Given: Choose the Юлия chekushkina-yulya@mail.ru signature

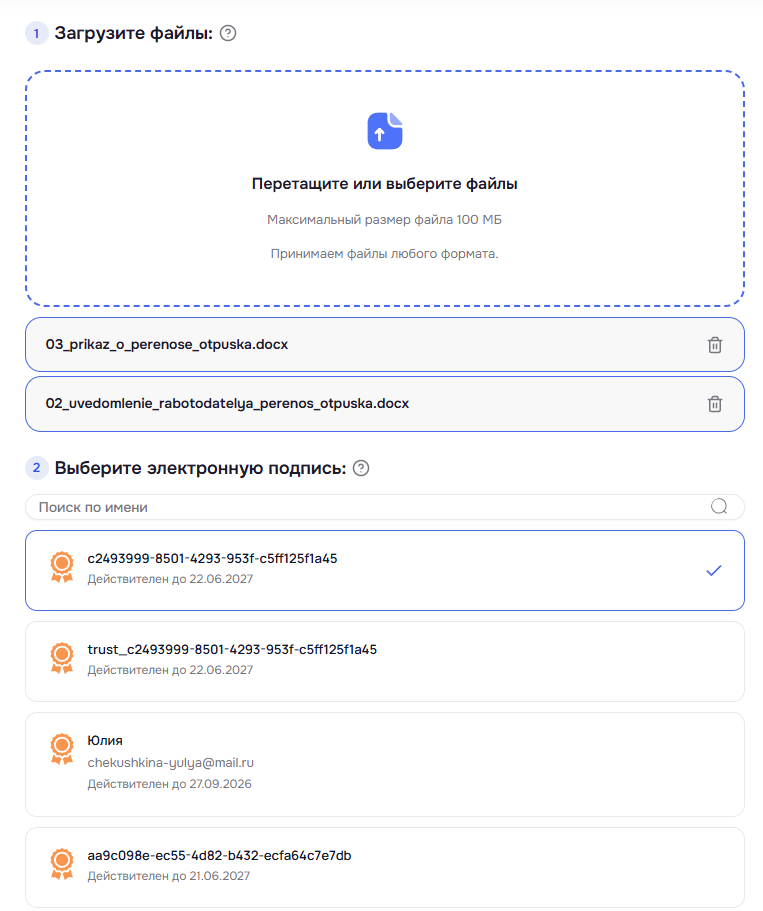Looking at the screenshot, I should [385, 764].
